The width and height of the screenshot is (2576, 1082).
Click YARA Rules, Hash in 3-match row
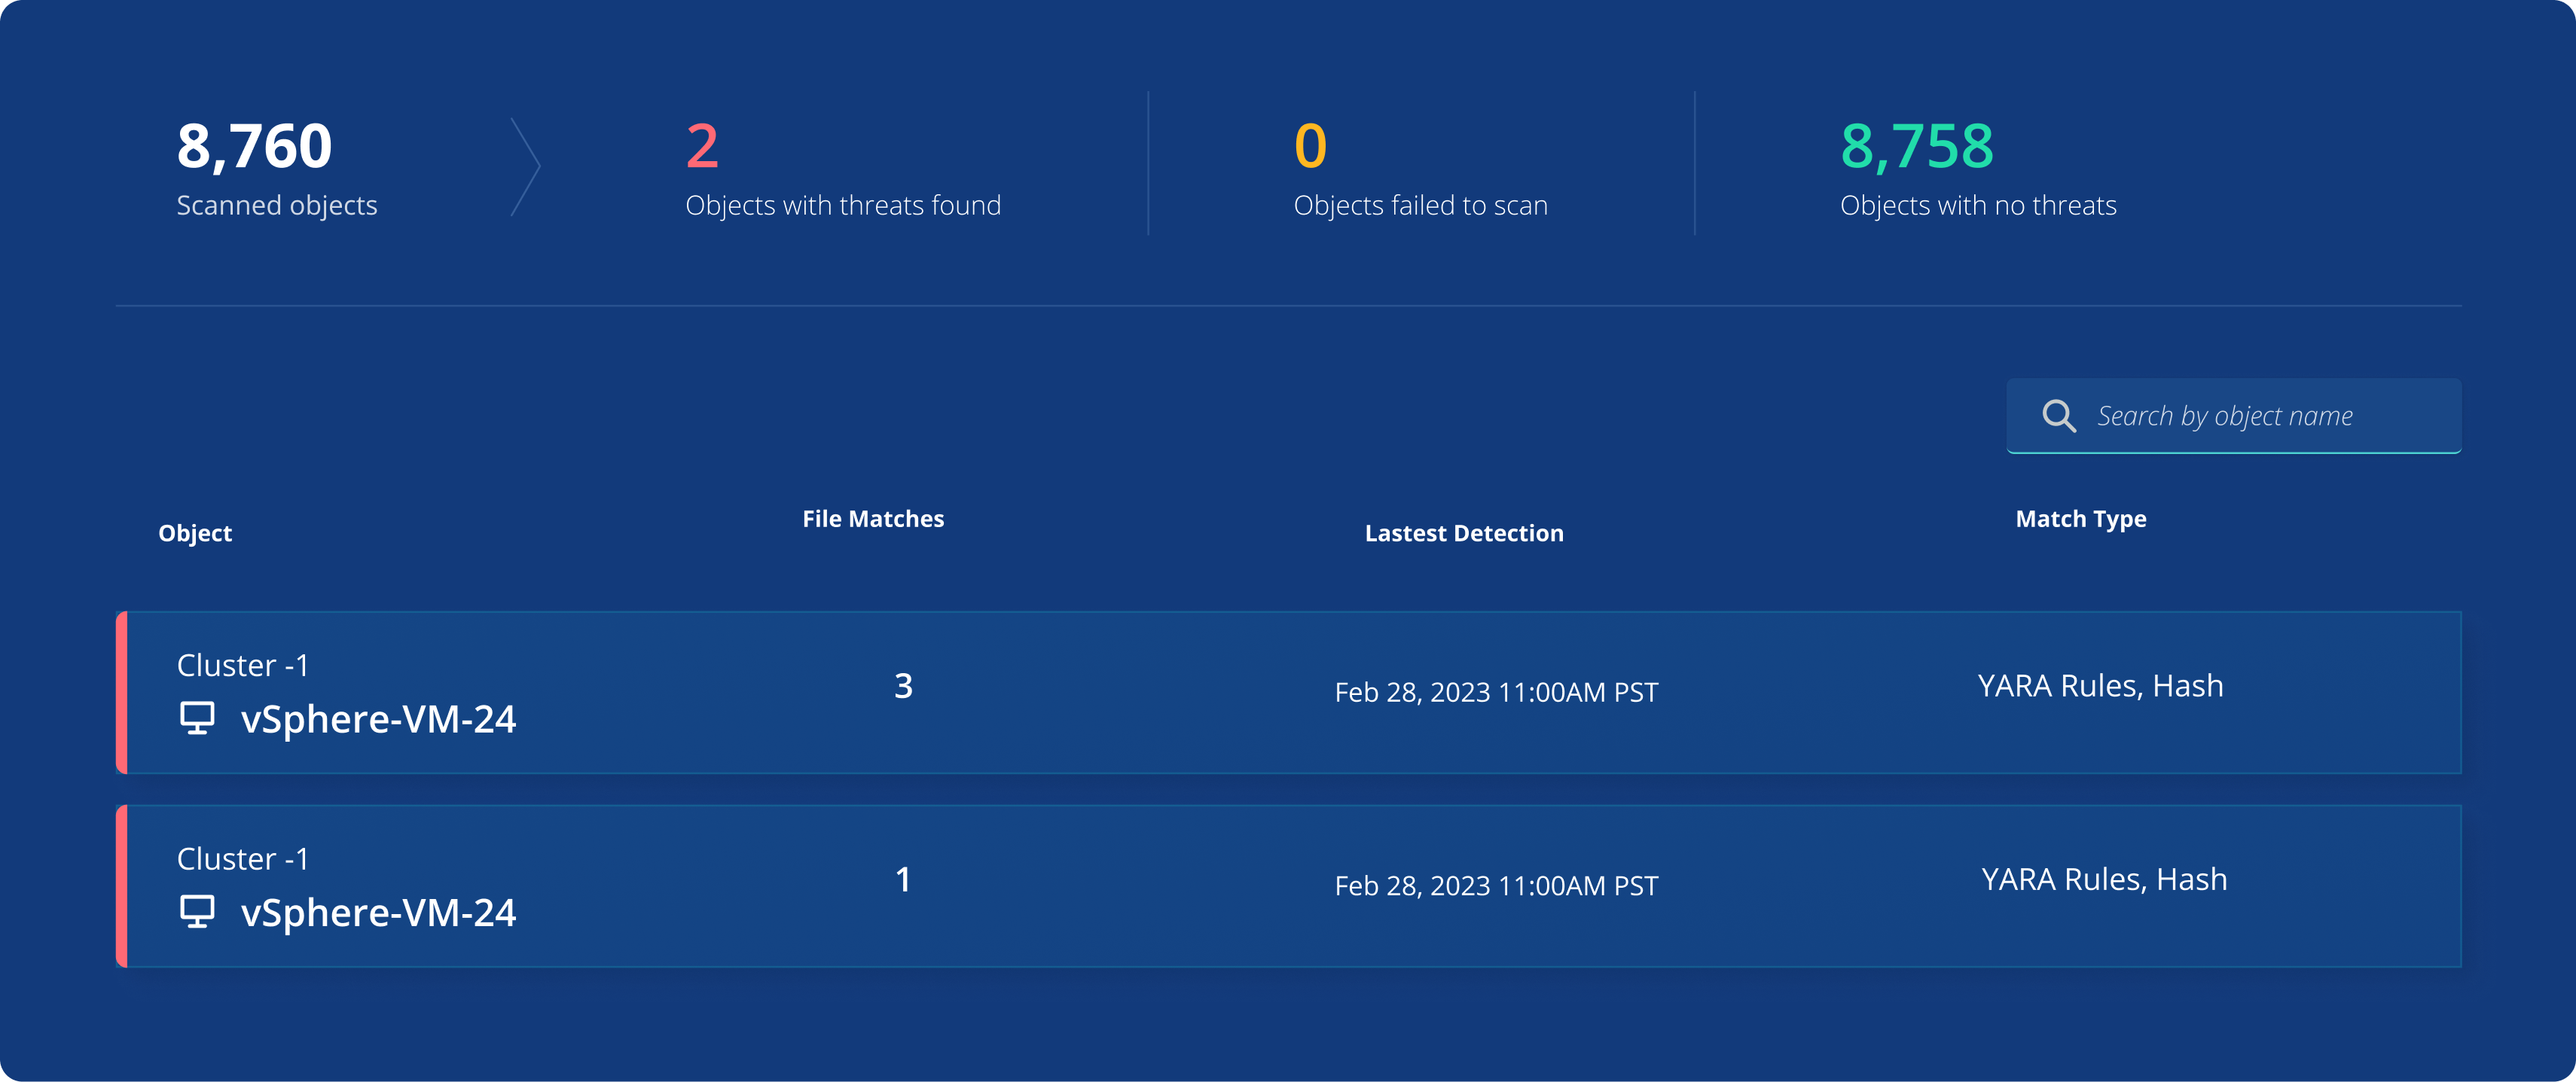(2100, 686)
